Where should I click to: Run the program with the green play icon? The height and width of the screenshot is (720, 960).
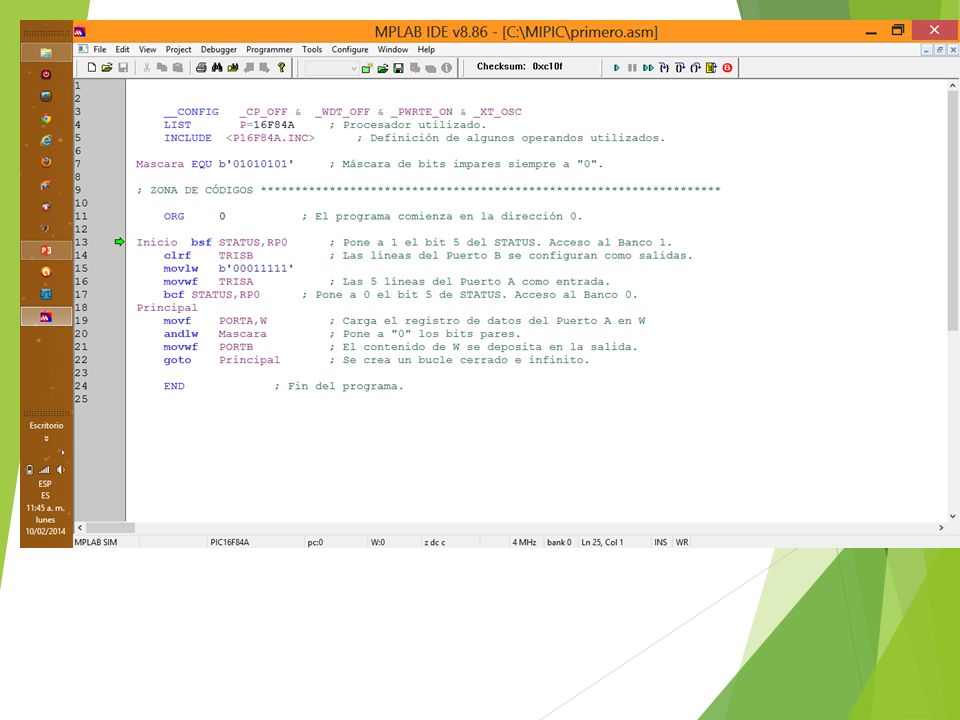point(617,68)
